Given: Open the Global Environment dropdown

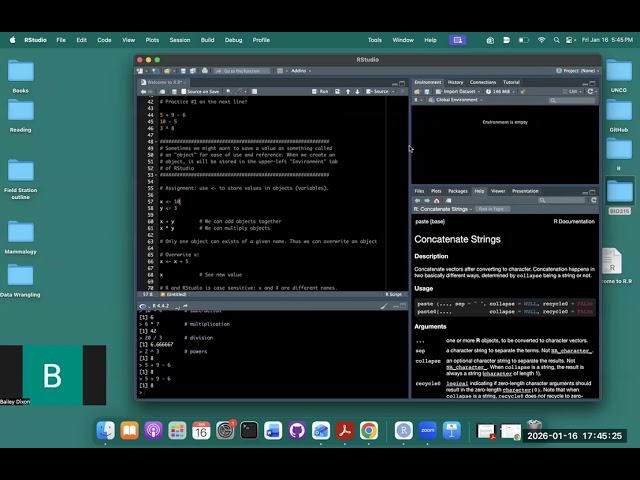Looking at the screenshot, I should (455, 100).
